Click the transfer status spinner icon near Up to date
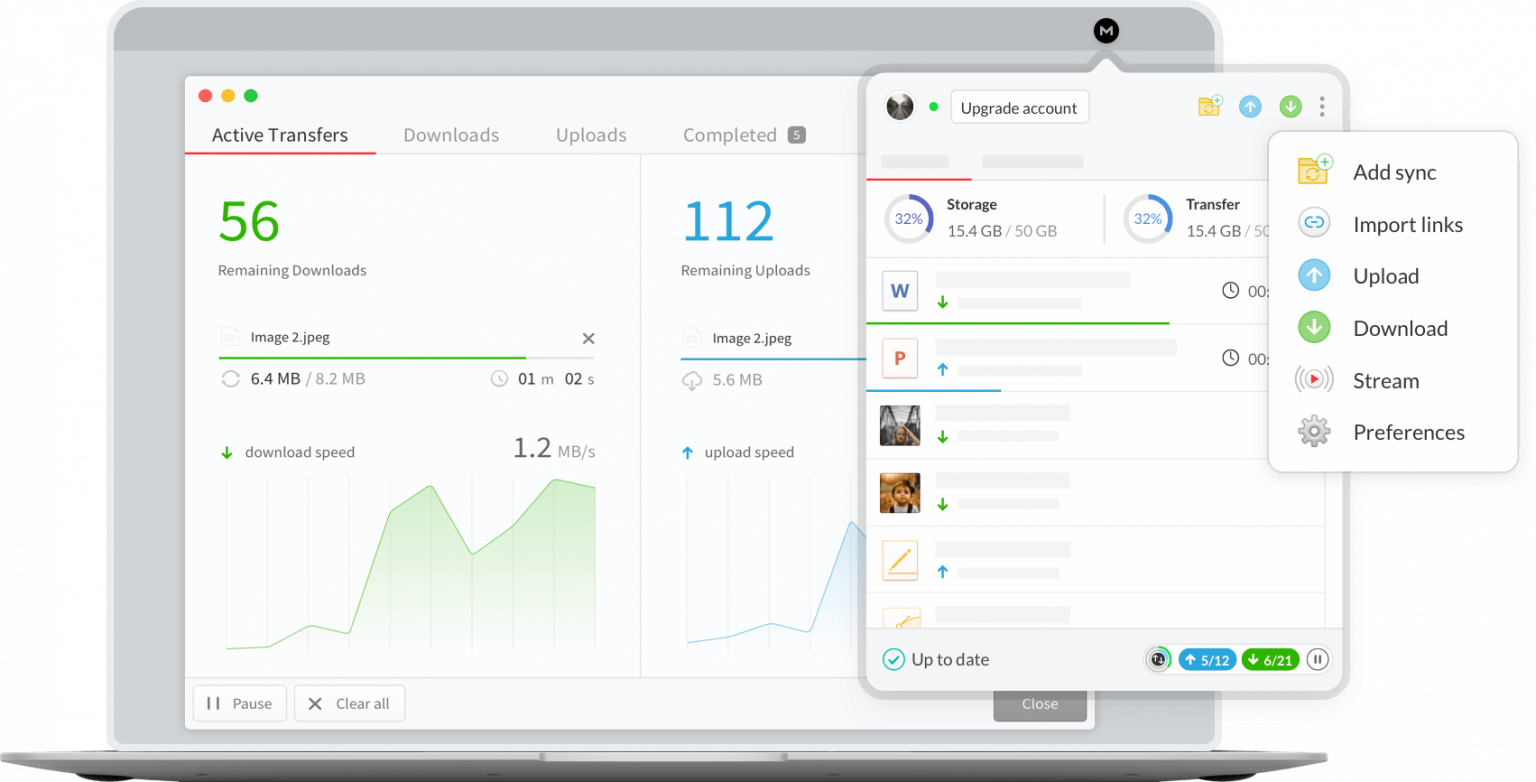The image size is (1536, 782). [1158, 659]
